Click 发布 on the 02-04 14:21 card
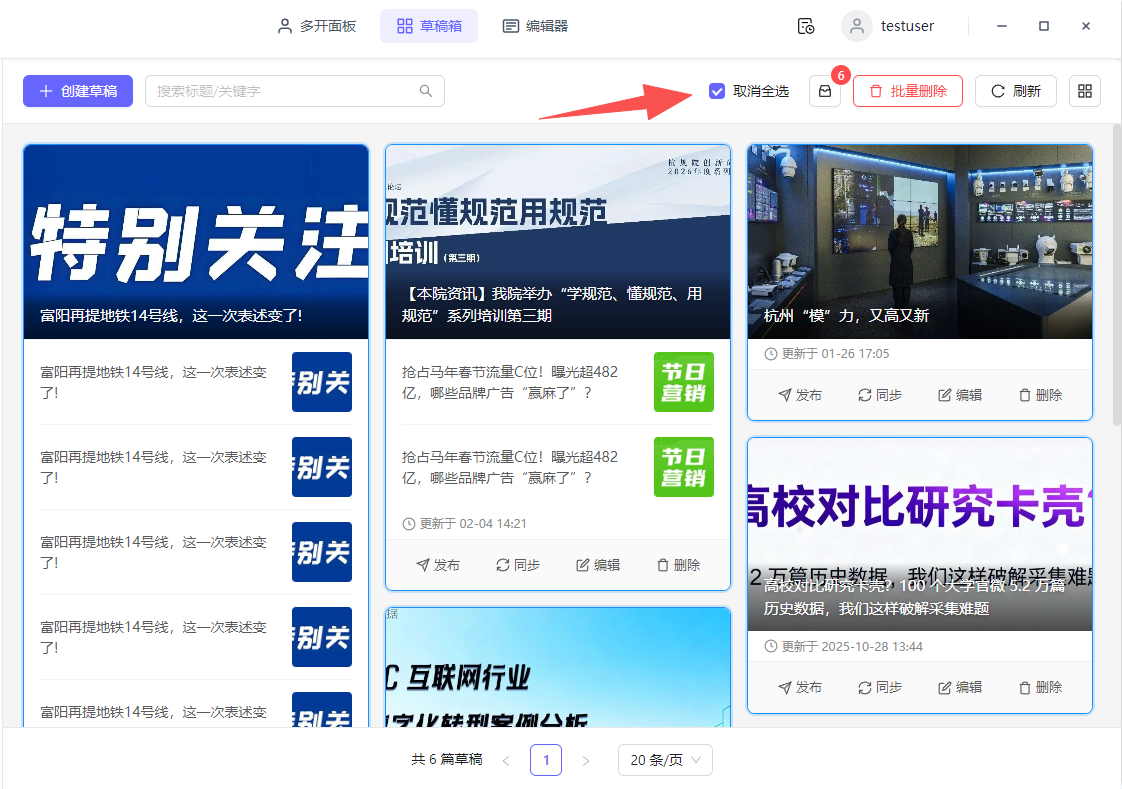 [438, 565]
